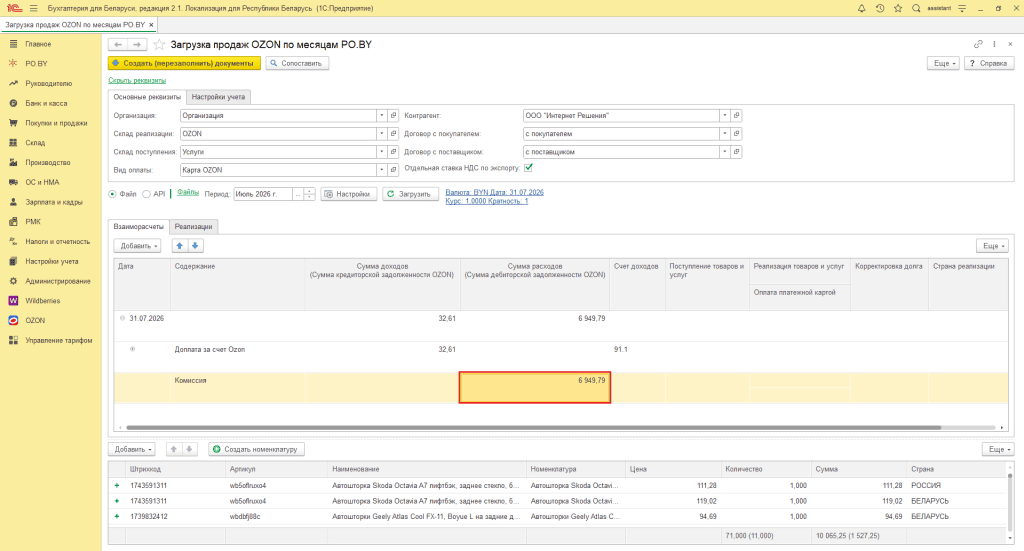The width and height of the screenshot is (1024, 551).
Task: Click Скрыть реквизиты link
Action: (x=137, y=80)
